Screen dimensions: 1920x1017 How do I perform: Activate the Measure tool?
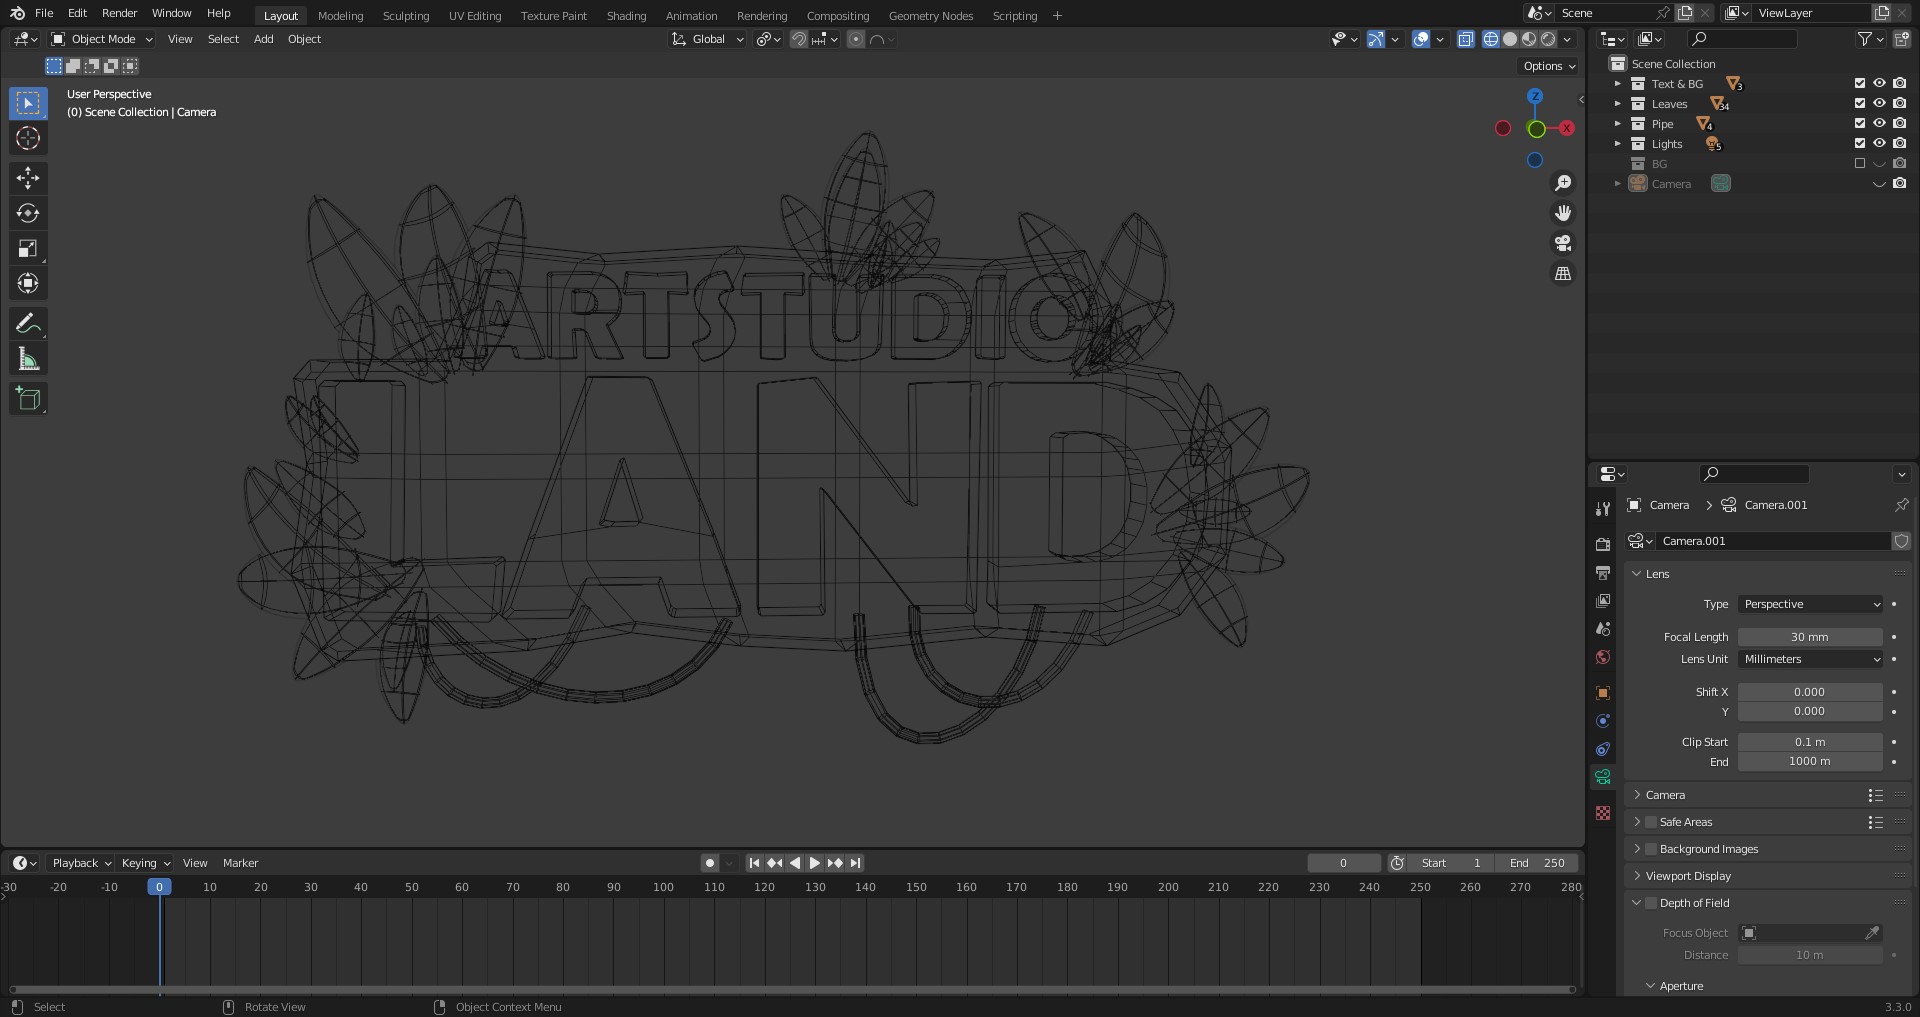pyautogui.click(x=28, y=357)
